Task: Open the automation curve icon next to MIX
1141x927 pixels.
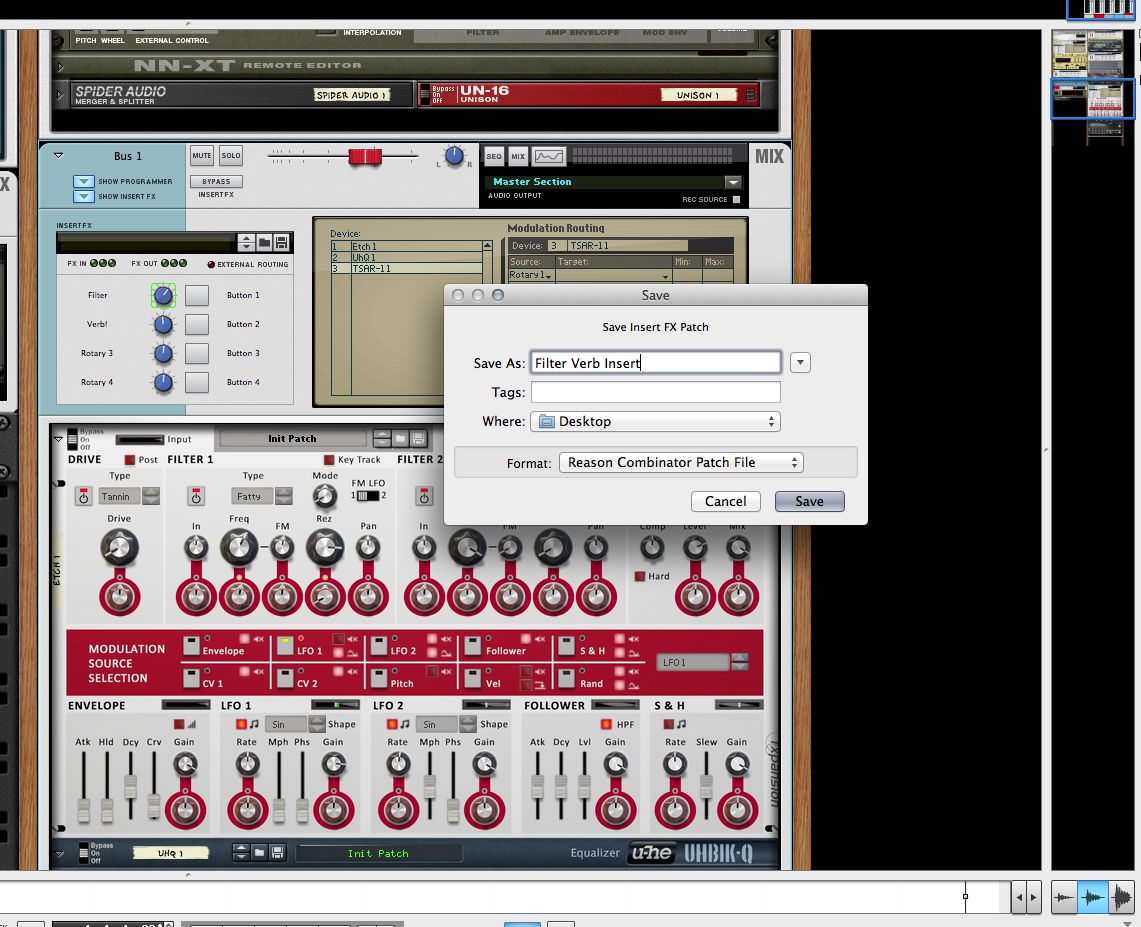Action: (549, 156)
